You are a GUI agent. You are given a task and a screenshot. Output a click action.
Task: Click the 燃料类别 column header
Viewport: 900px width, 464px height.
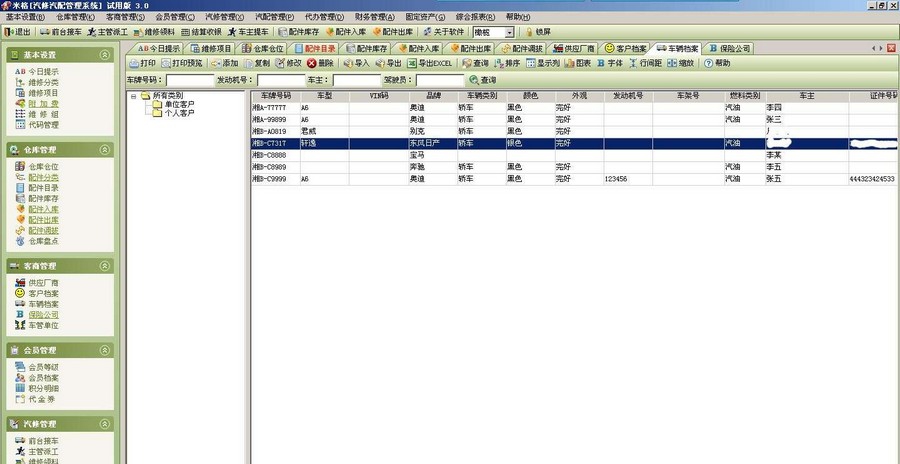pos(744,96)
